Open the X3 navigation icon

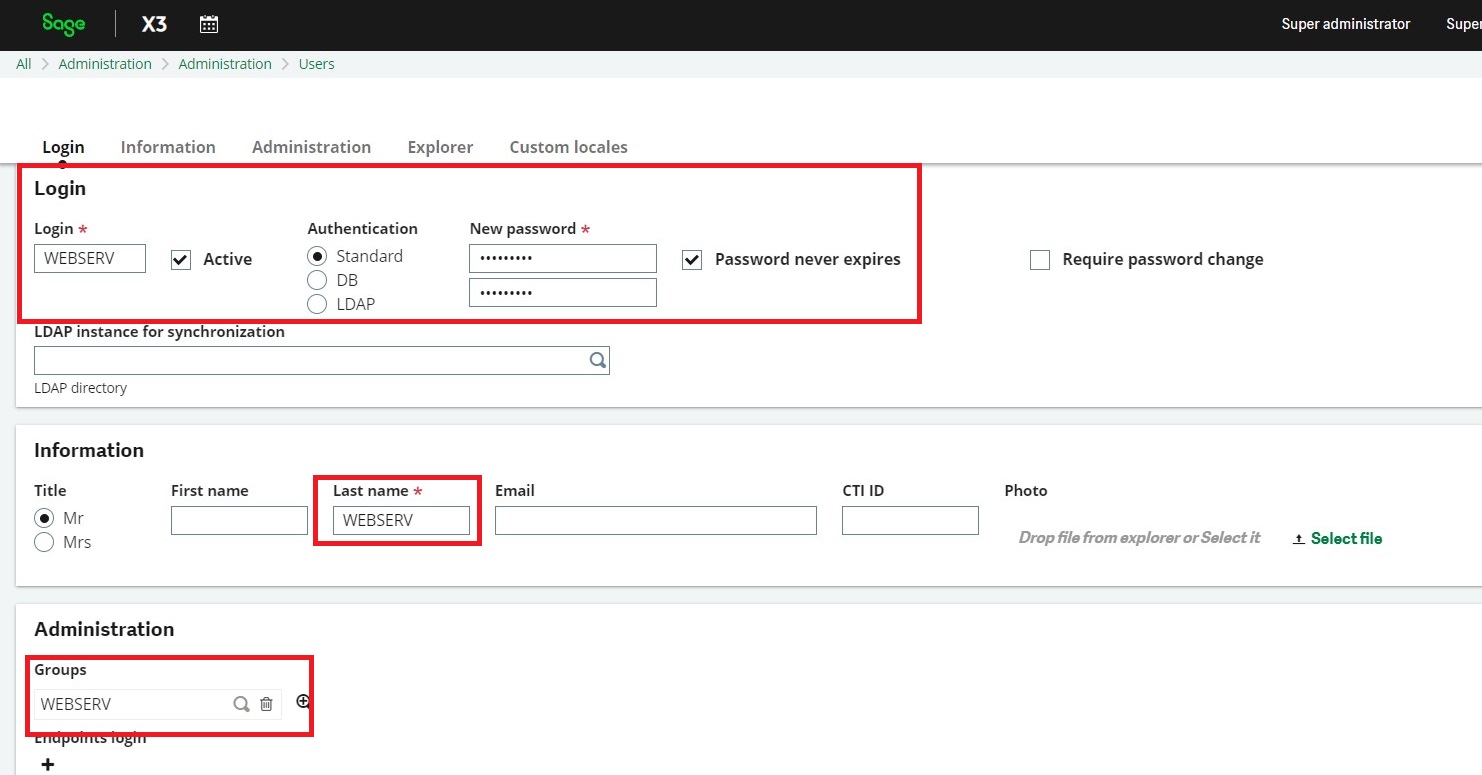point(153,23)
